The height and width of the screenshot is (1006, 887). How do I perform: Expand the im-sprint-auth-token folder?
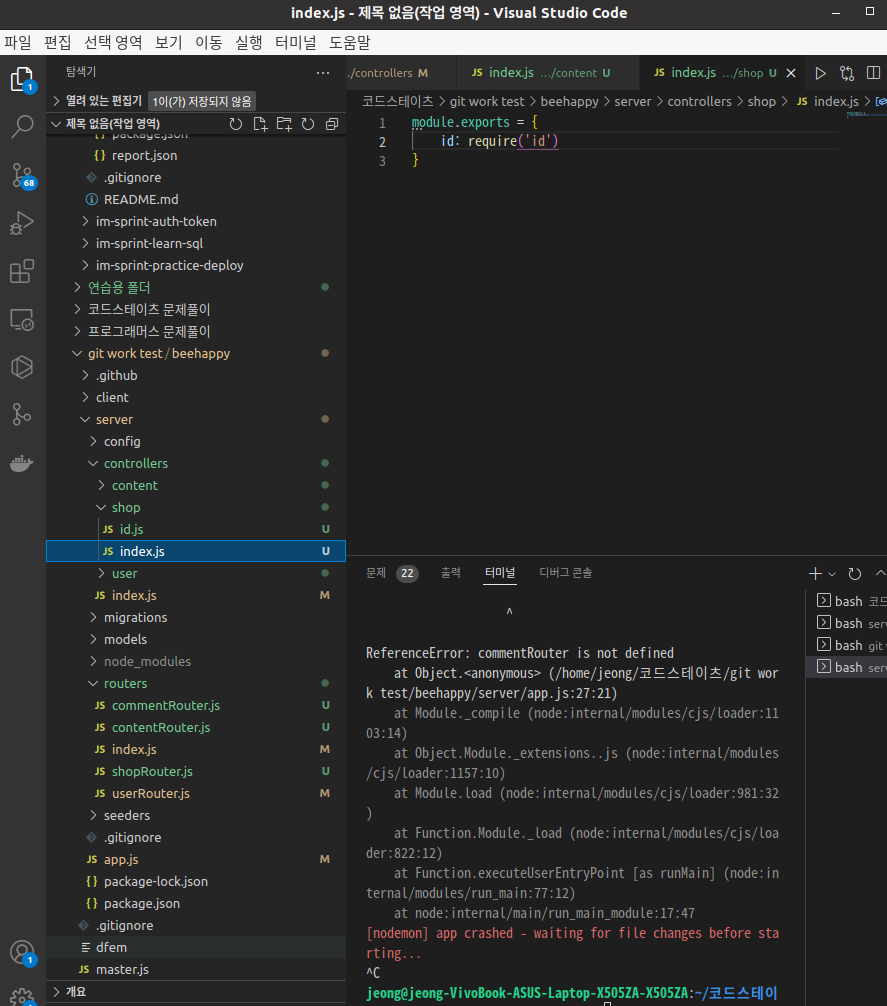[x=156, y=221]
